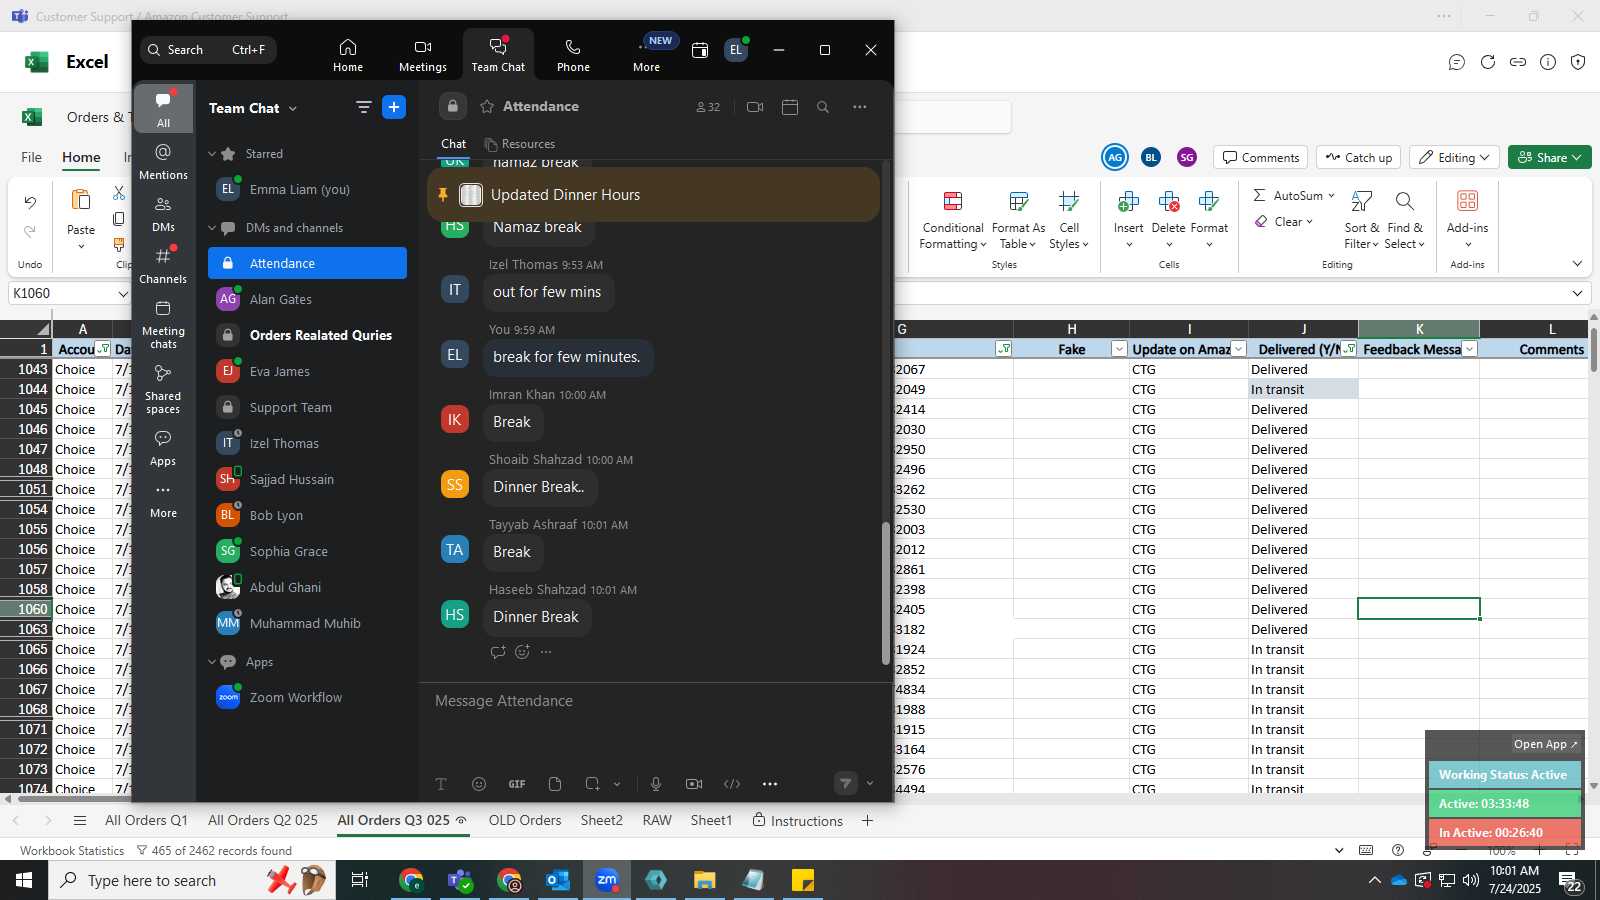Open Conditional Formatting in Excel

[953, 222]
